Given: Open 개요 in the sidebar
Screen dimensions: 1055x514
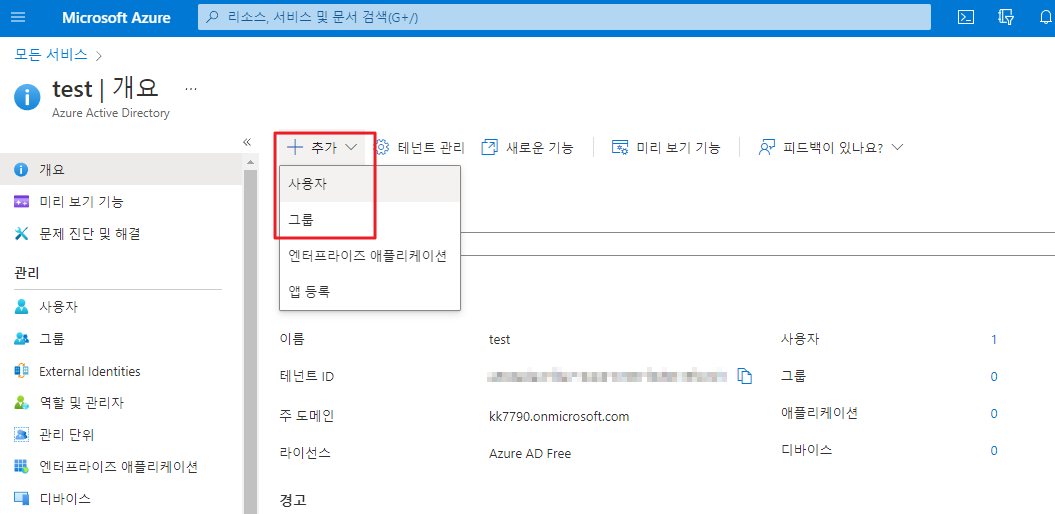Looking at the screenshot, I should click(121, 170).
